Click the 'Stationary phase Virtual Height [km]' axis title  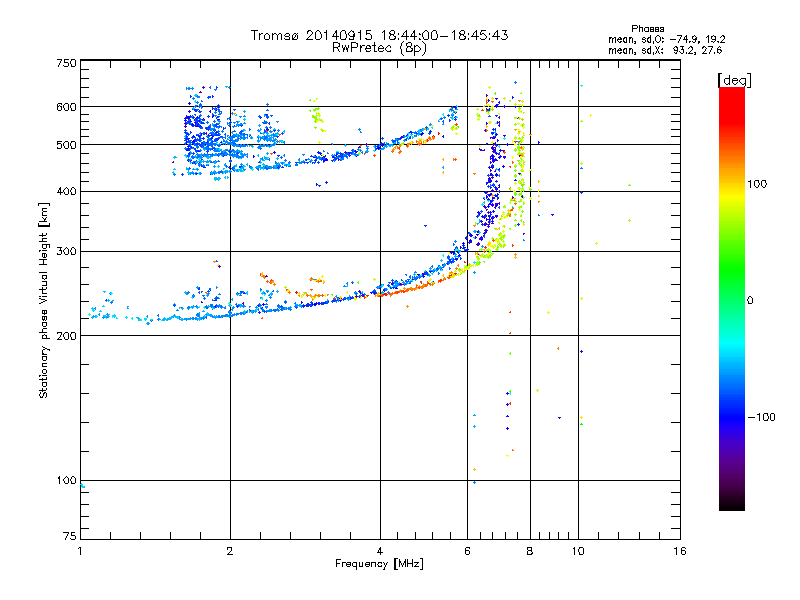tap(43, 300)
